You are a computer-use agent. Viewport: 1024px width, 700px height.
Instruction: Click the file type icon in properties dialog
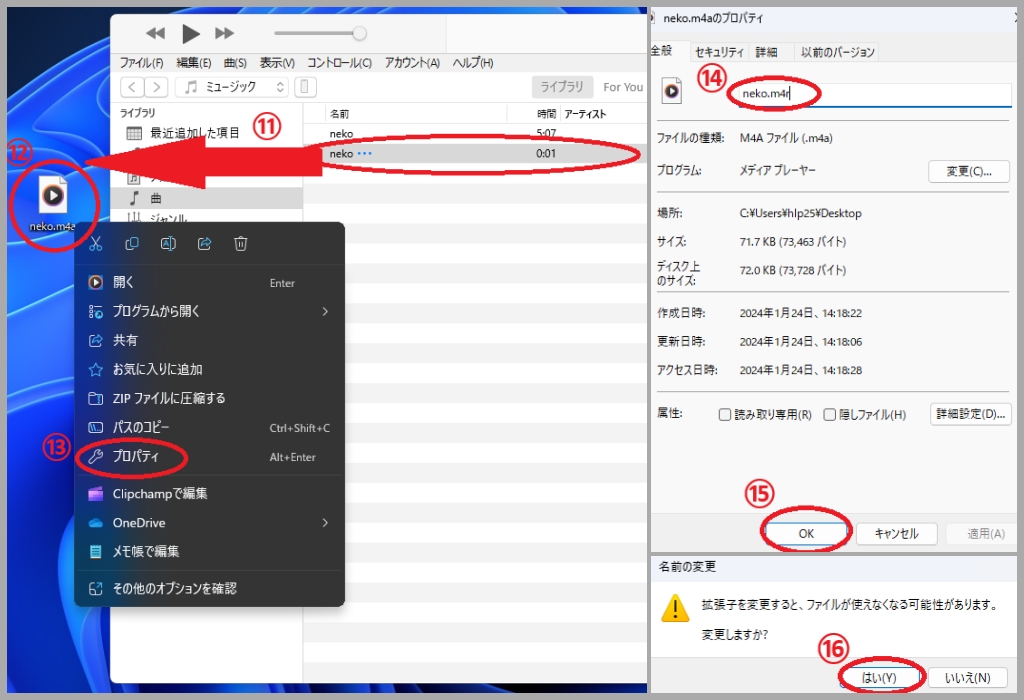pyautogui.click(x=671, y=91)
